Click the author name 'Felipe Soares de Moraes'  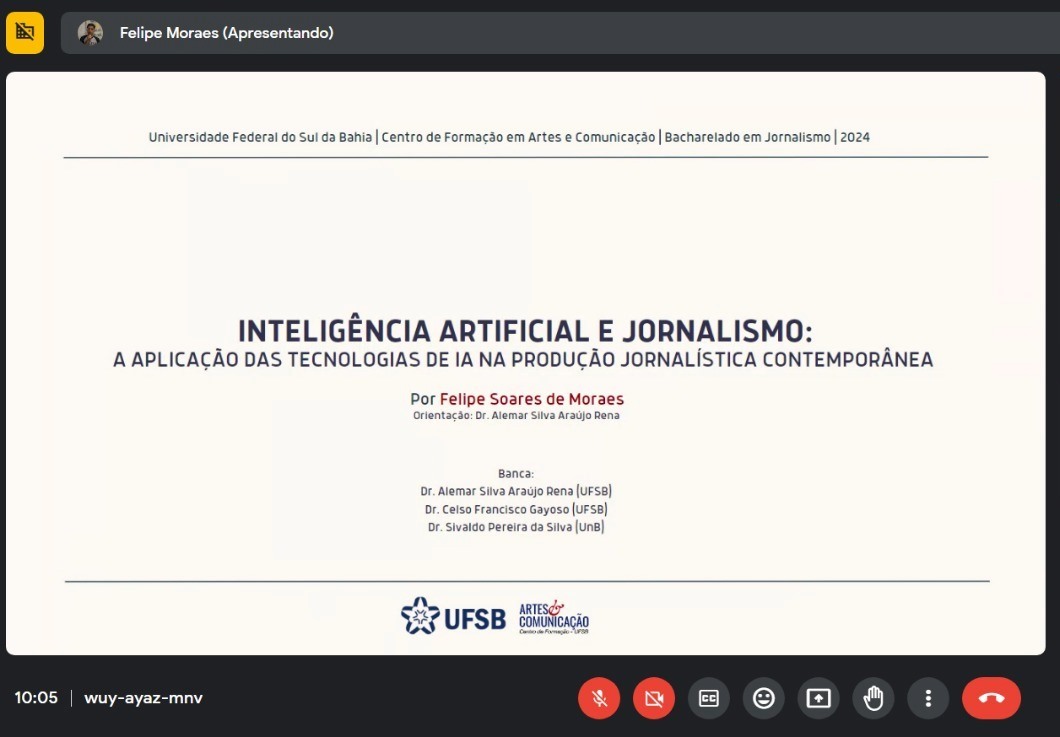pos(532,399)
